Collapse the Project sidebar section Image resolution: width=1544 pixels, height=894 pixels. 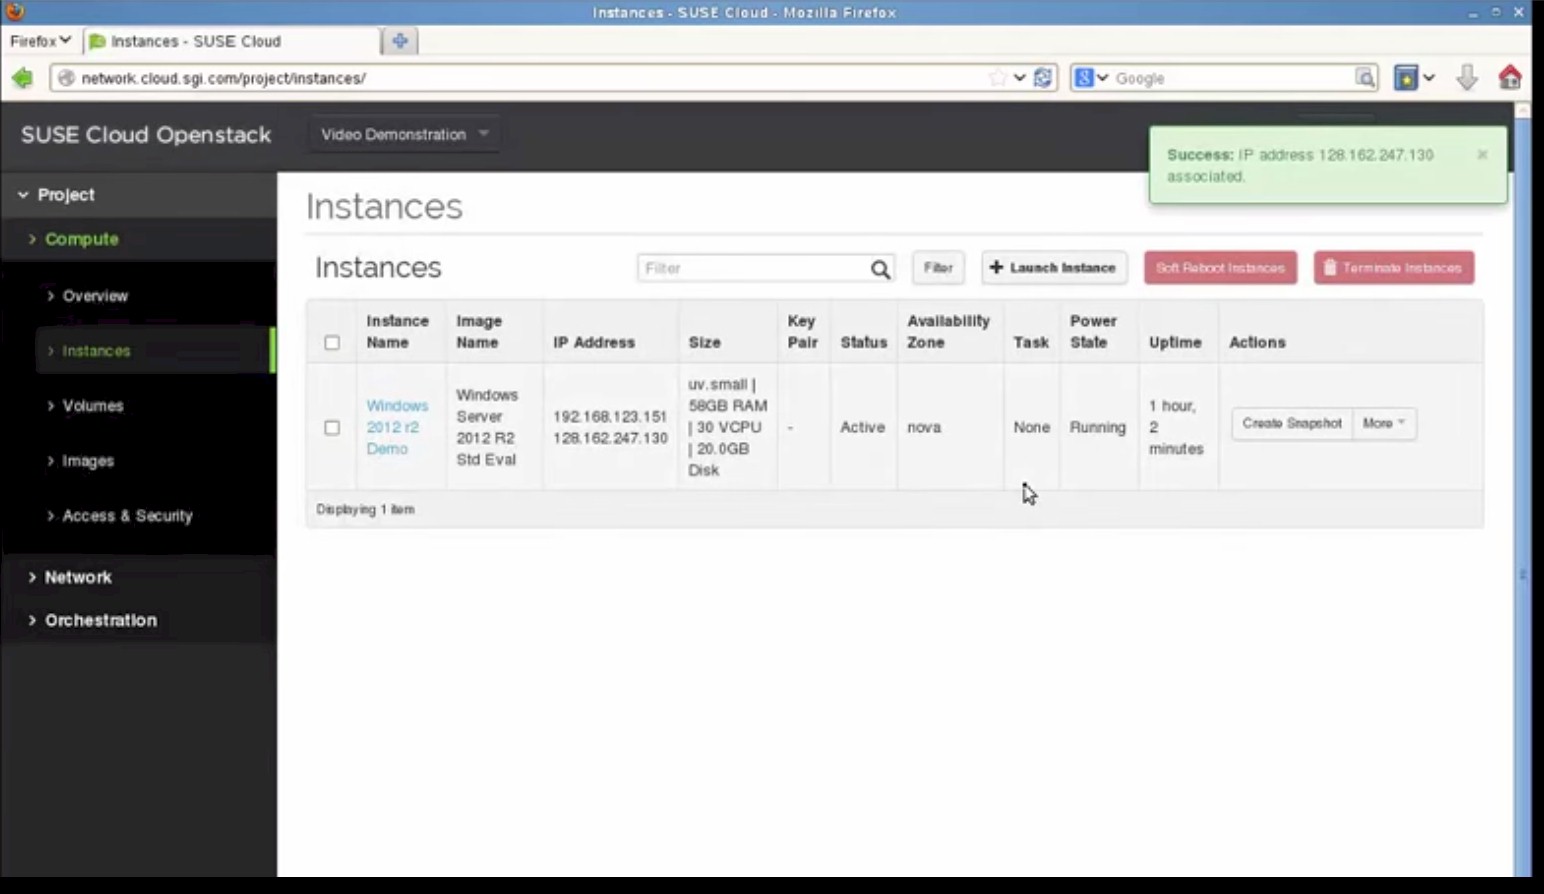66,195
